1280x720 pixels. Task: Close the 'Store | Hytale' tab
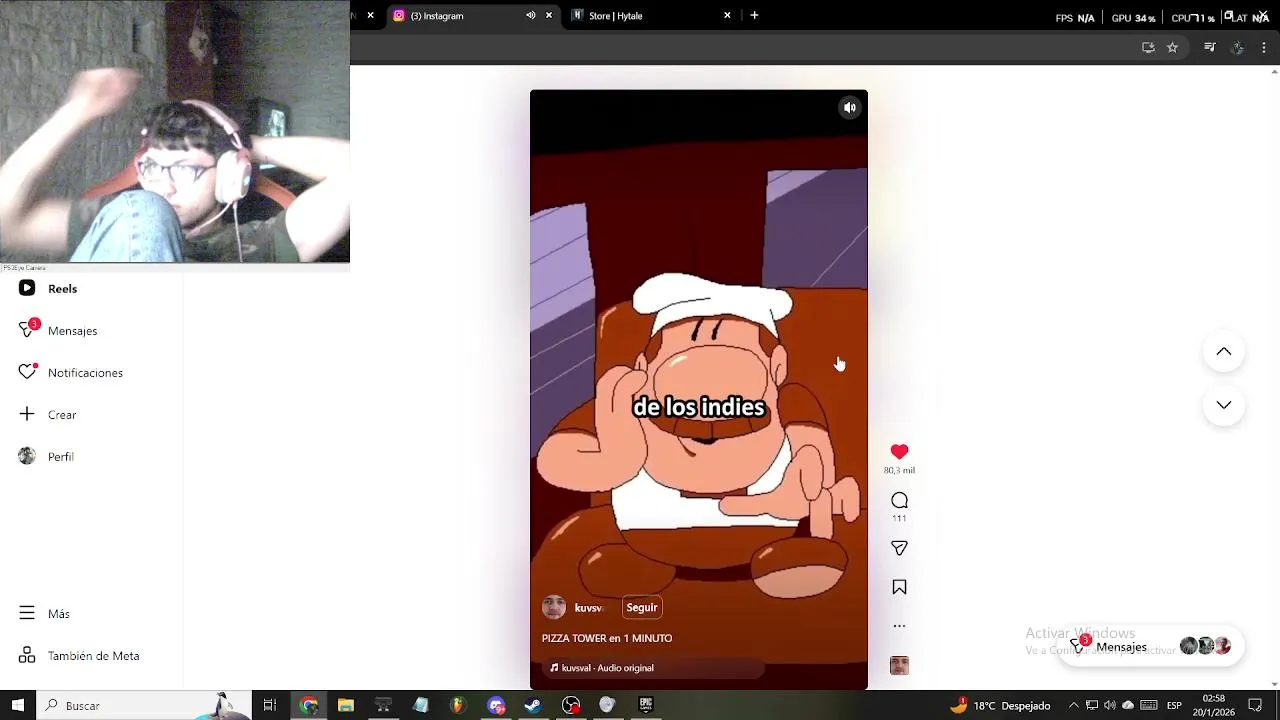pos(727,16)
